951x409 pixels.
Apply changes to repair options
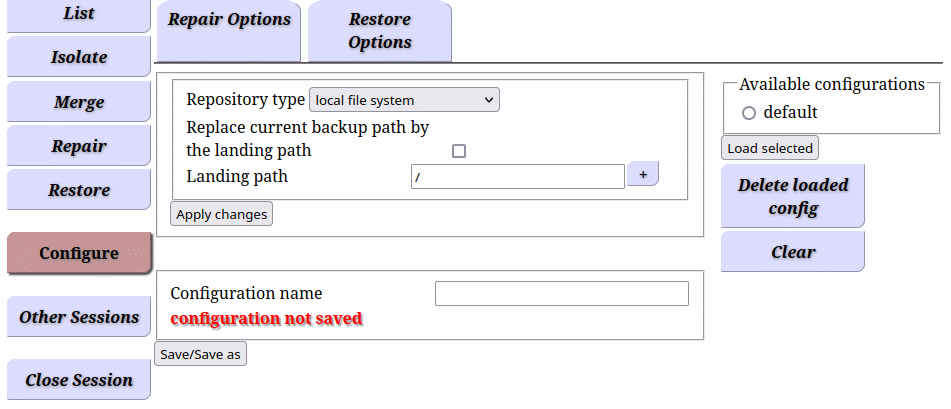tap(221, 214)
